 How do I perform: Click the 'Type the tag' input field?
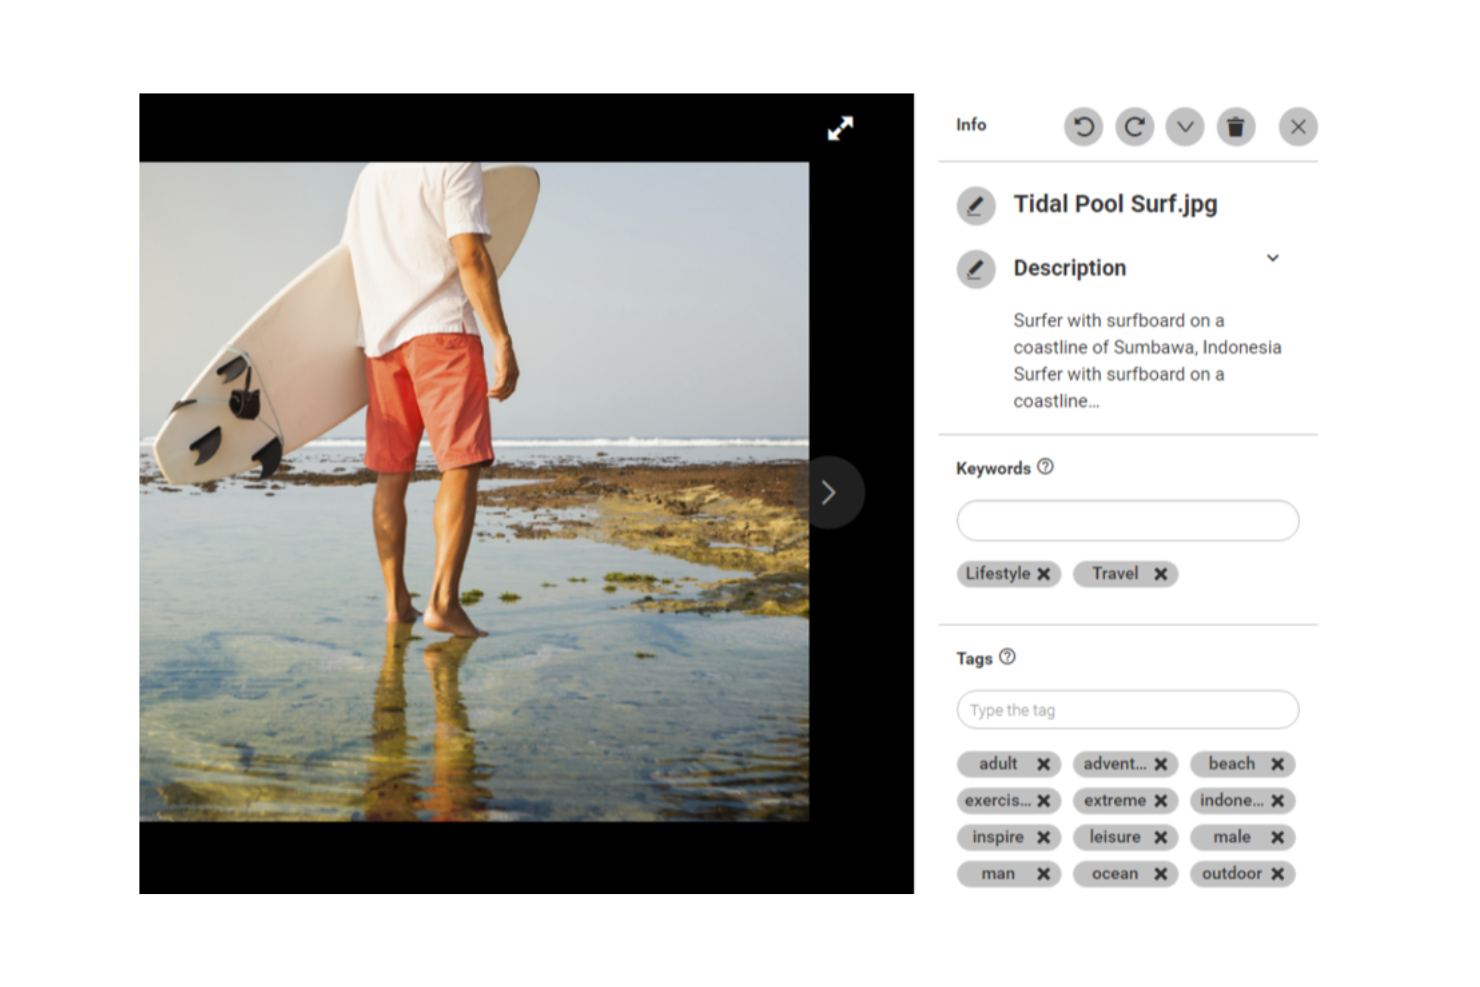(x=1127, y=710)
